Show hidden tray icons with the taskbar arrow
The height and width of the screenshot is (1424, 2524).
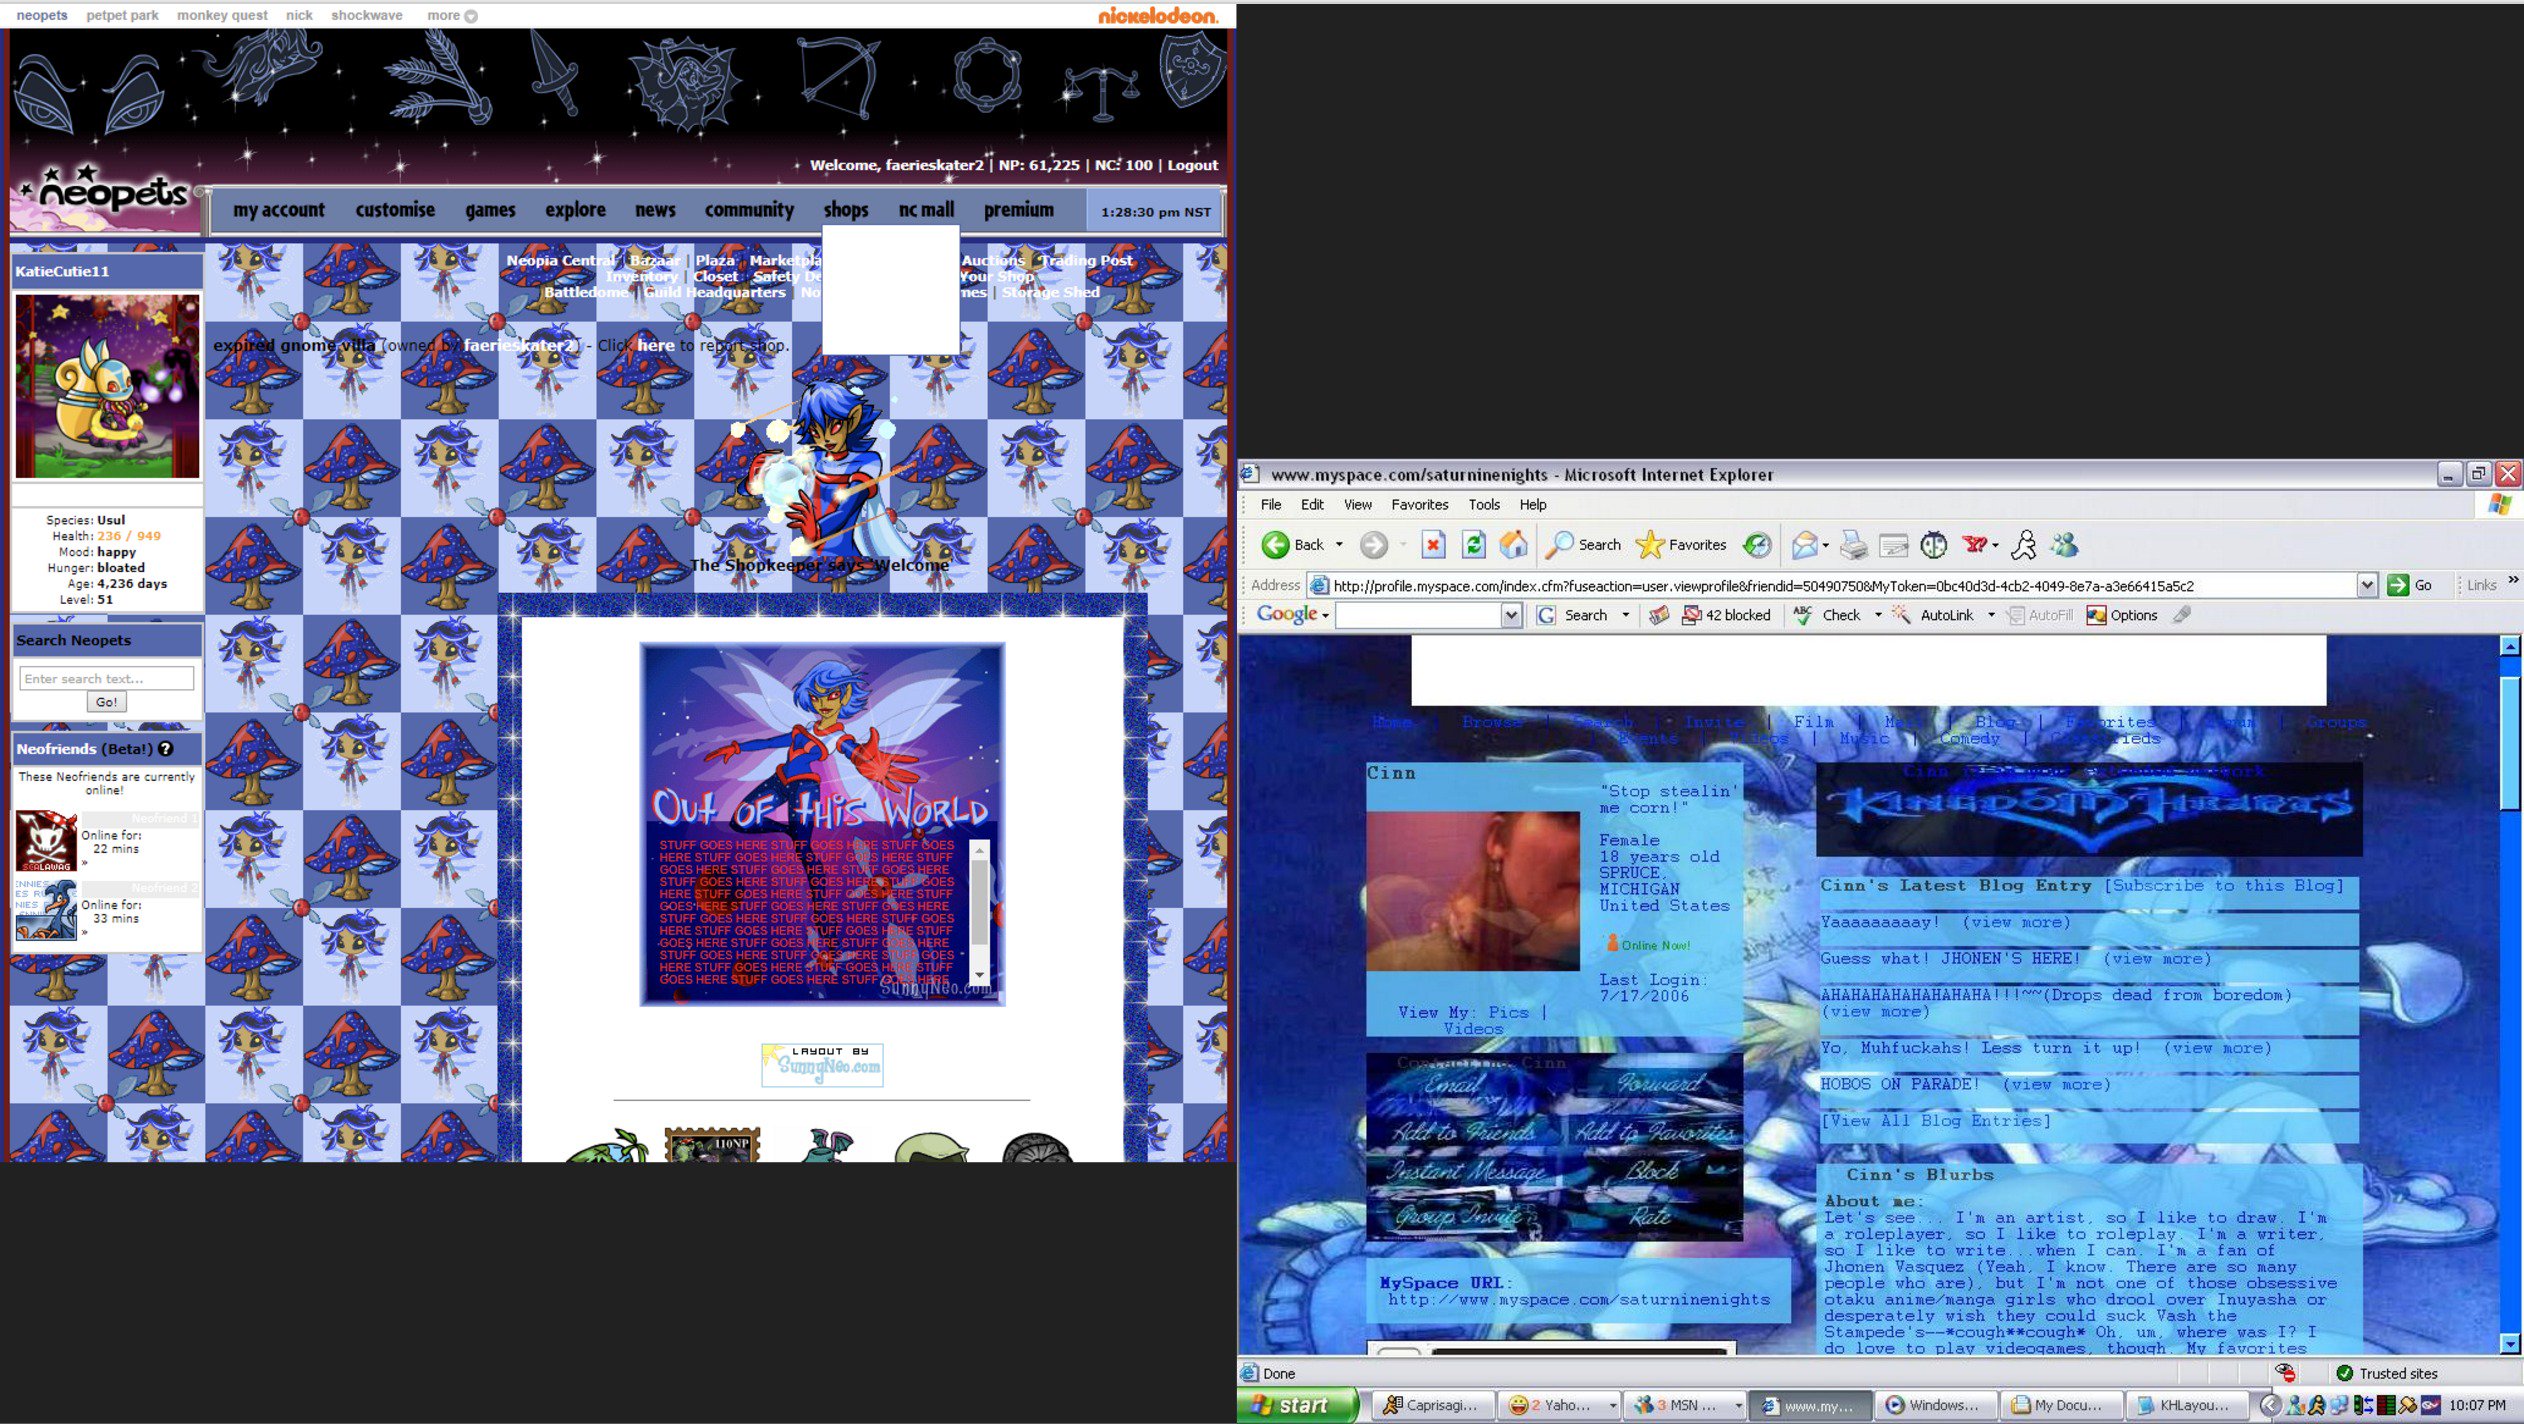[x=2270, y=1405]
